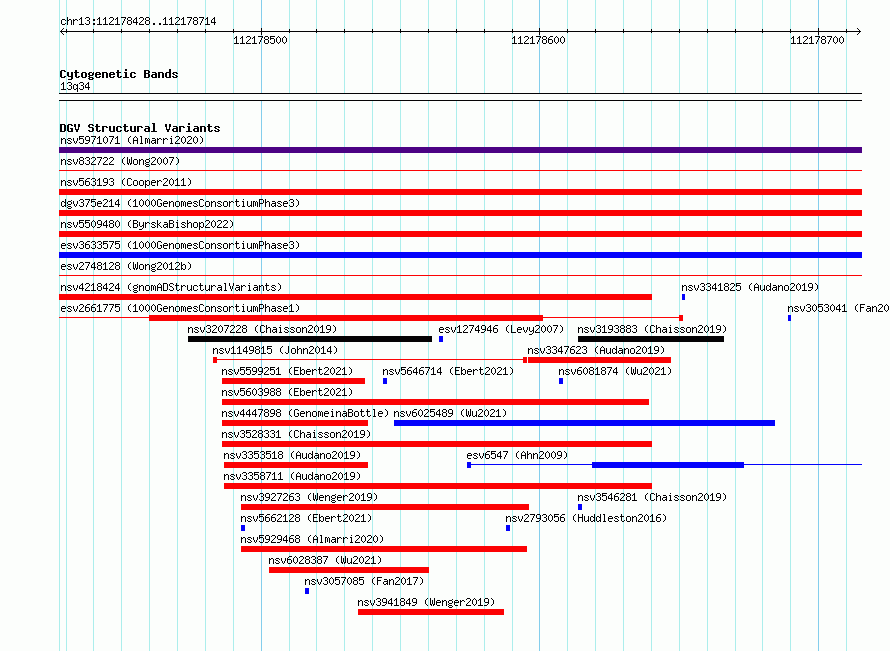Open the nsv3358711 (Audano2019) label
The height and width of the screenshot is (651, 890).
[292, 476]
